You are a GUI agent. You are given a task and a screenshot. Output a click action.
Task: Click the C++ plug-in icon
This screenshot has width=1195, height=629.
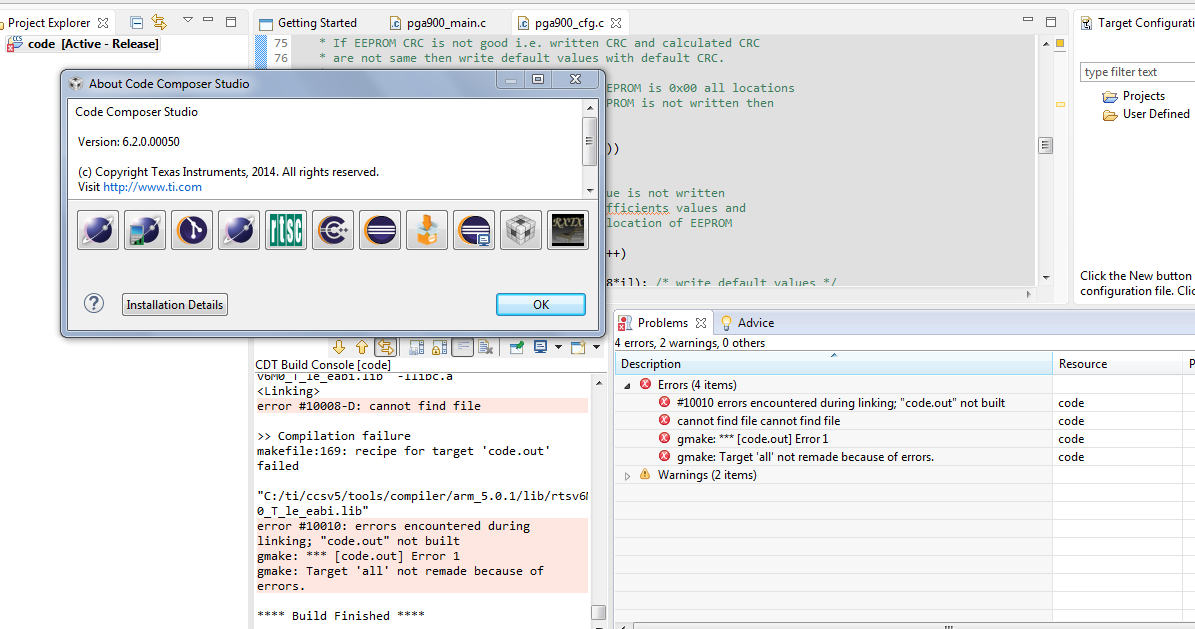point(333,230)
